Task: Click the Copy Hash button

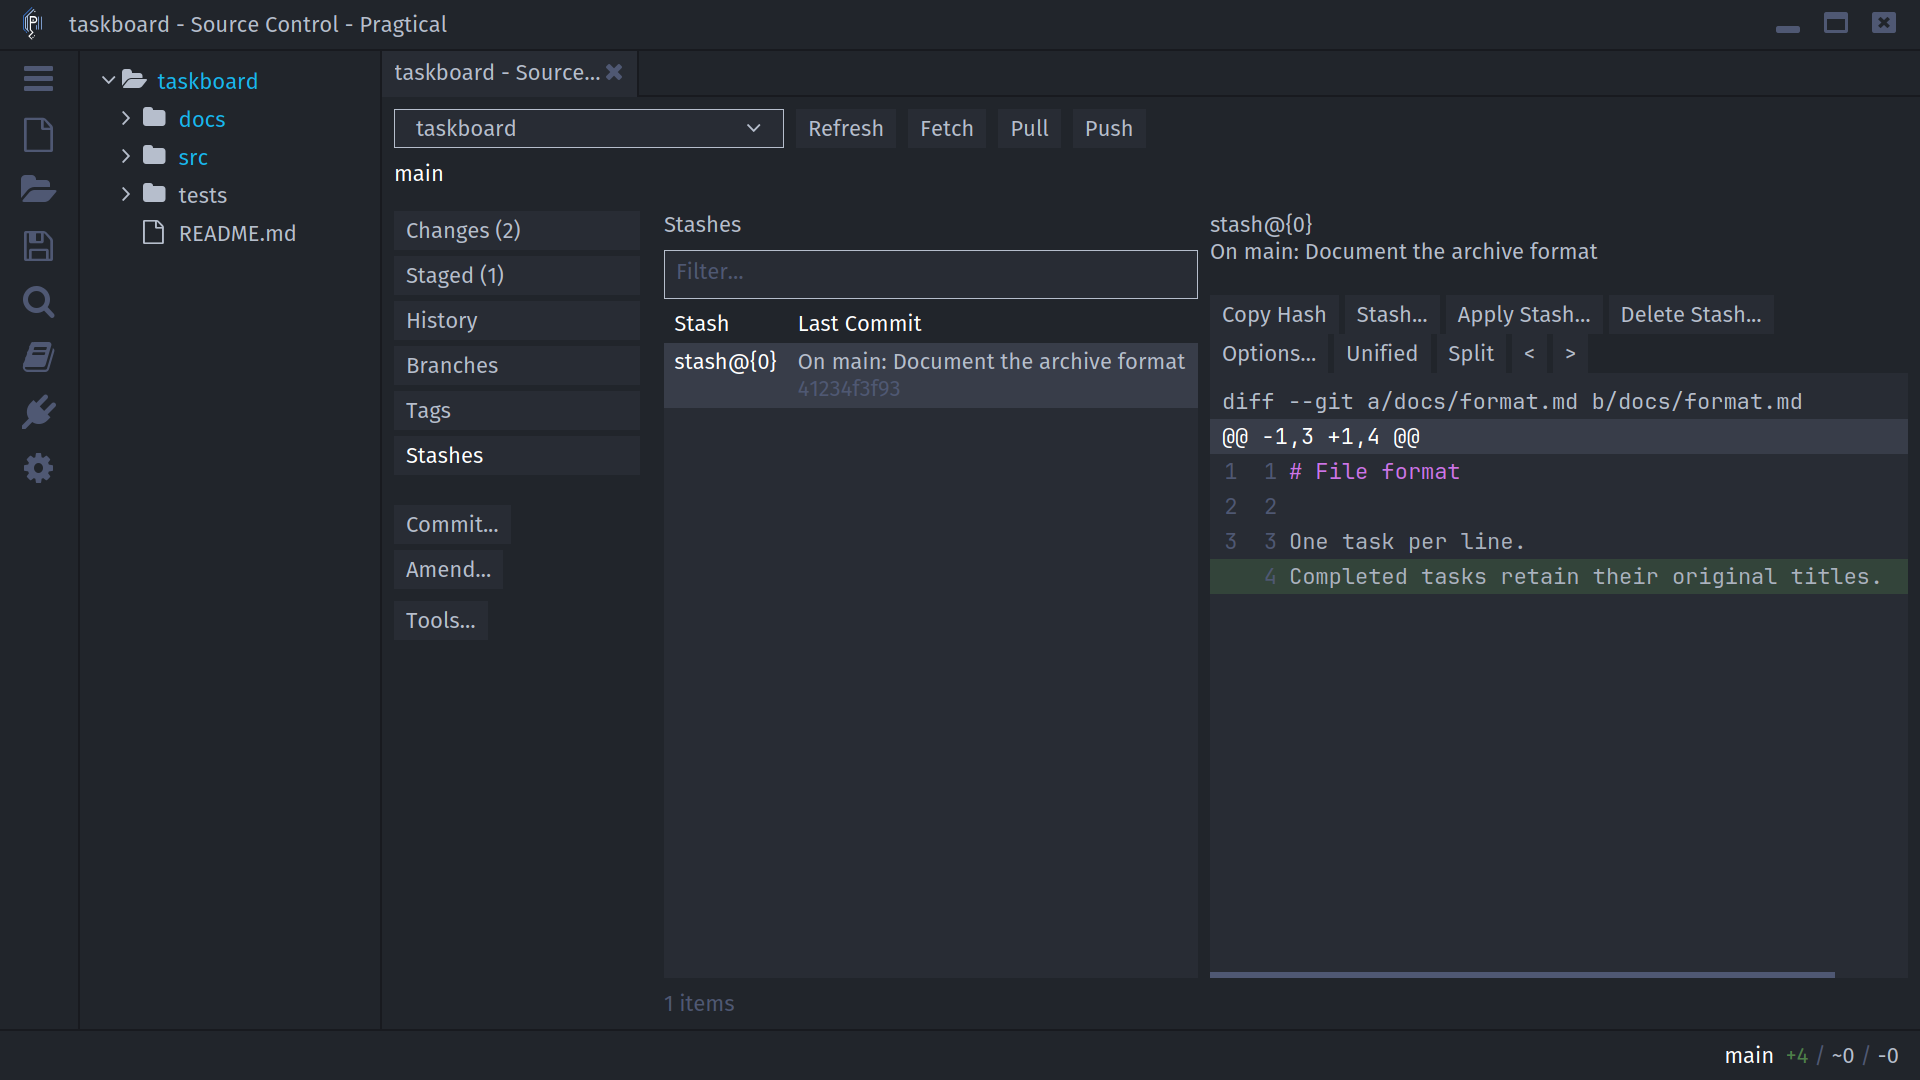Action: tap(1273, 314)
